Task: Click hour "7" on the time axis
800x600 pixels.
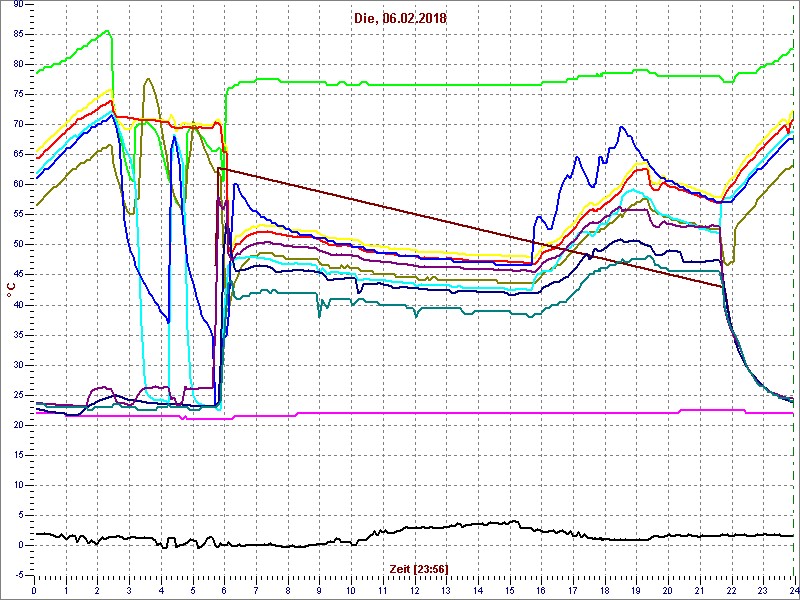Action: pos(256,588)
